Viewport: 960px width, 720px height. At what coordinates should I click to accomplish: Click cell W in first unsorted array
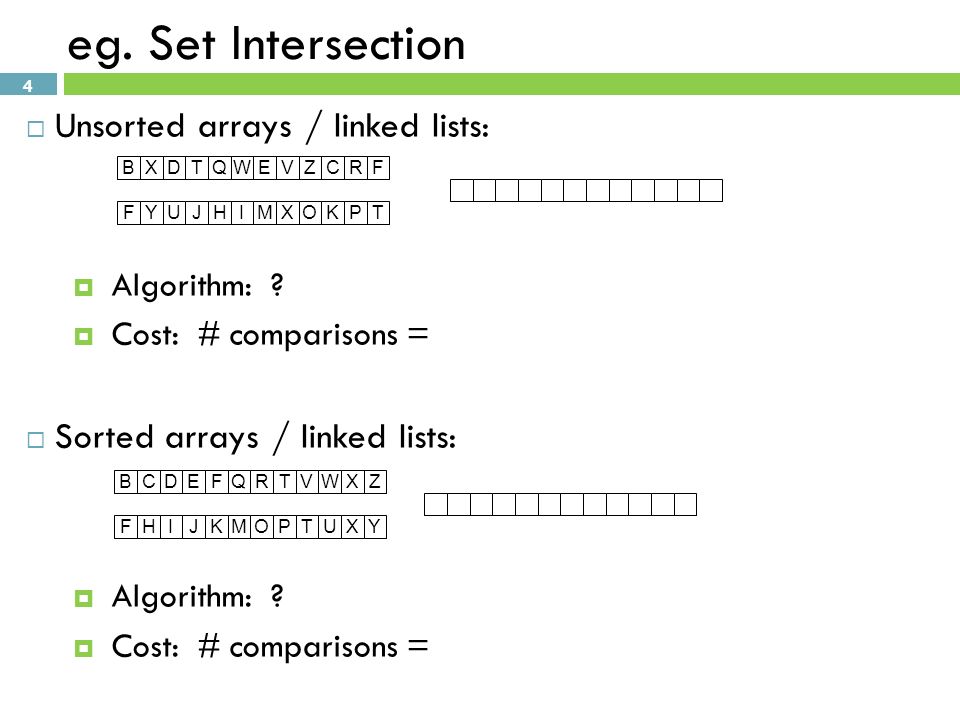[x=242, y=168]
